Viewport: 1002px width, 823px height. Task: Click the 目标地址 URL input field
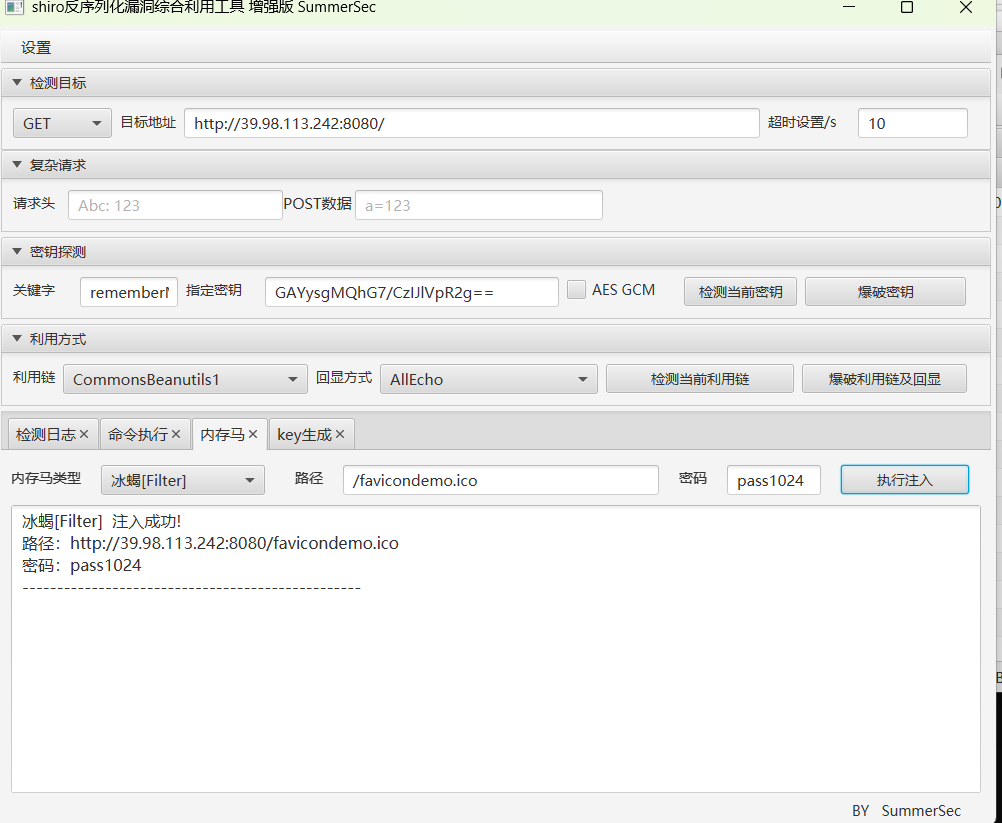coord(470,122)
